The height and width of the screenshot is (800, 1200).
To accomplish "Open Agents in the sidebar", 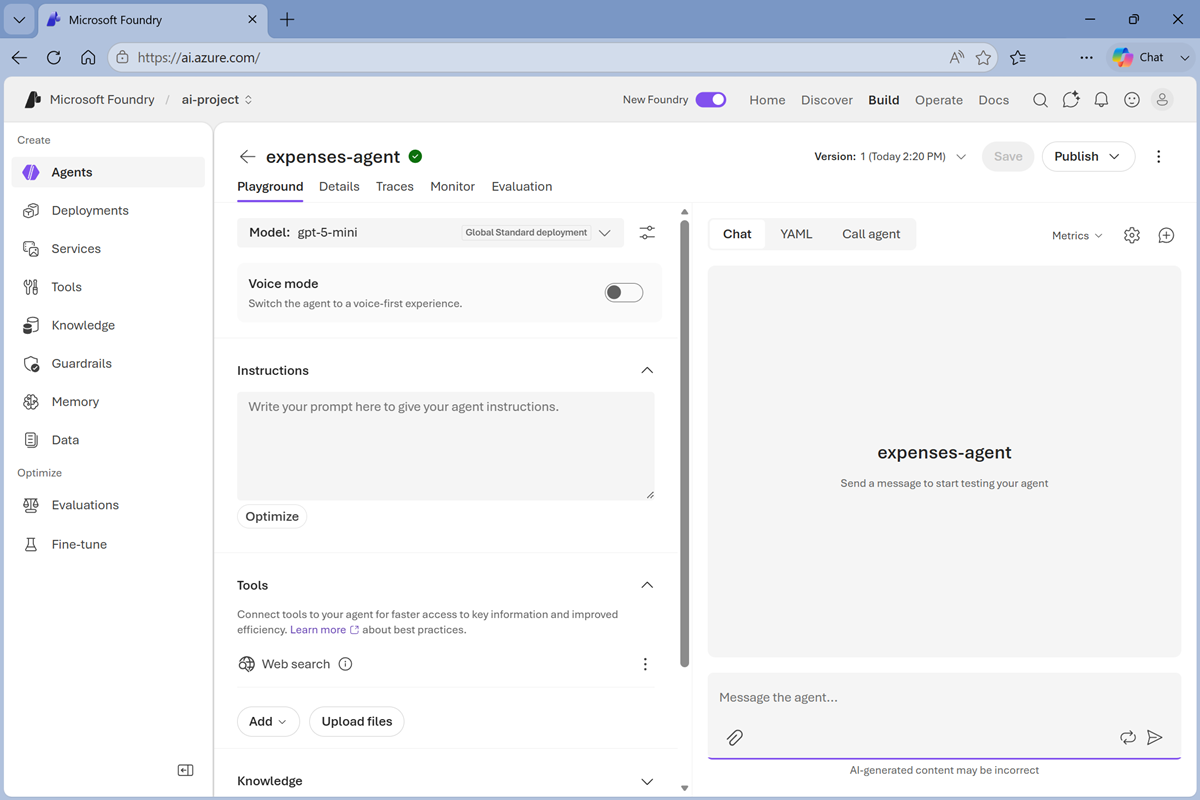I will tap(108, 172).
